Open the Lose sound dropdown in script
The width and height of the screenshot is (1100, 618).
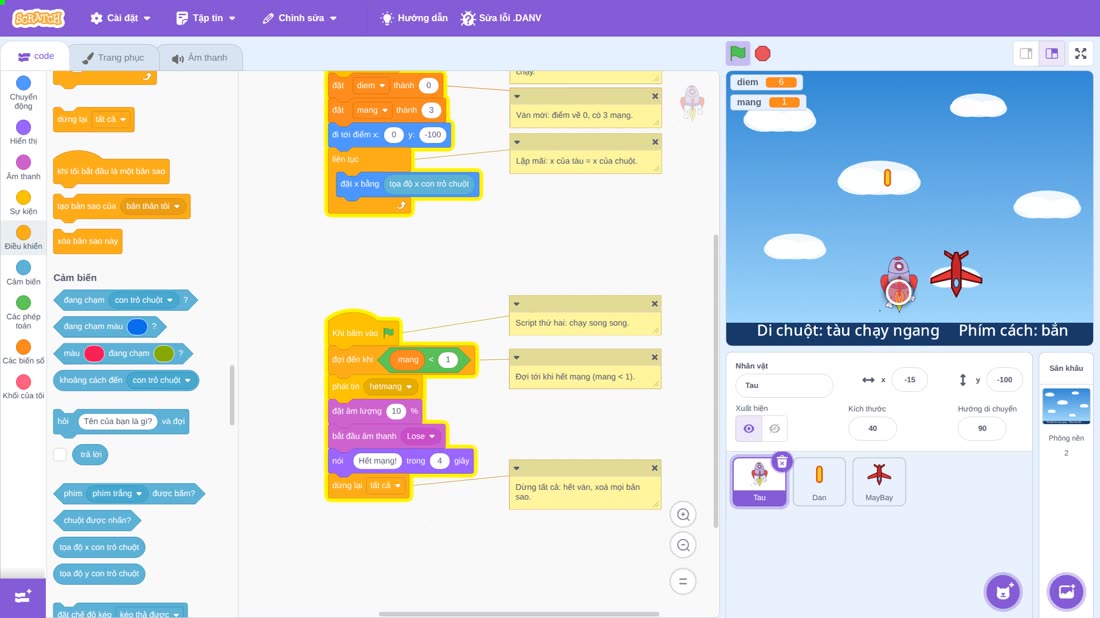click(x=421, y=436)
